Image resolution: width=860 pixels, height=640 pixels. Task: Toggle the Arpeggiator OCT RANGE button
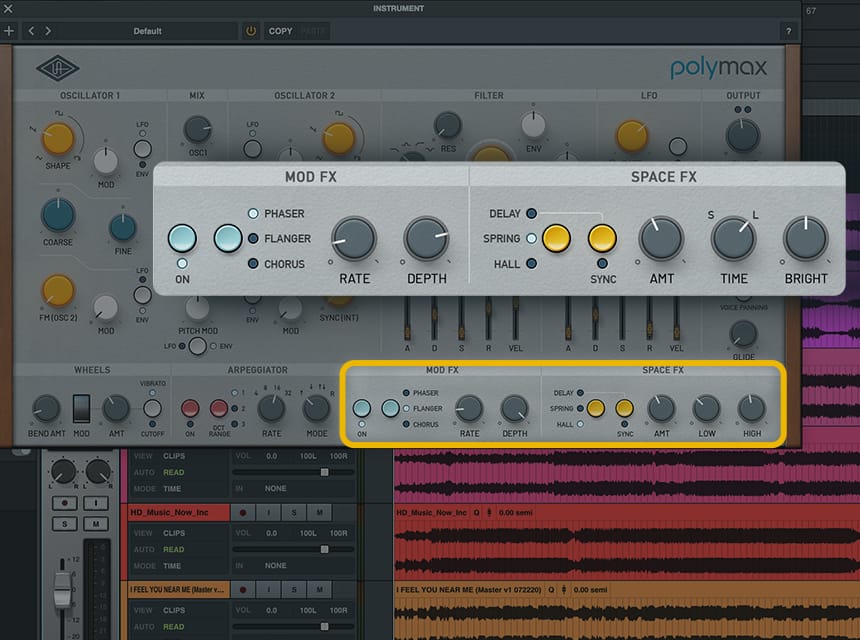point(219,409)
